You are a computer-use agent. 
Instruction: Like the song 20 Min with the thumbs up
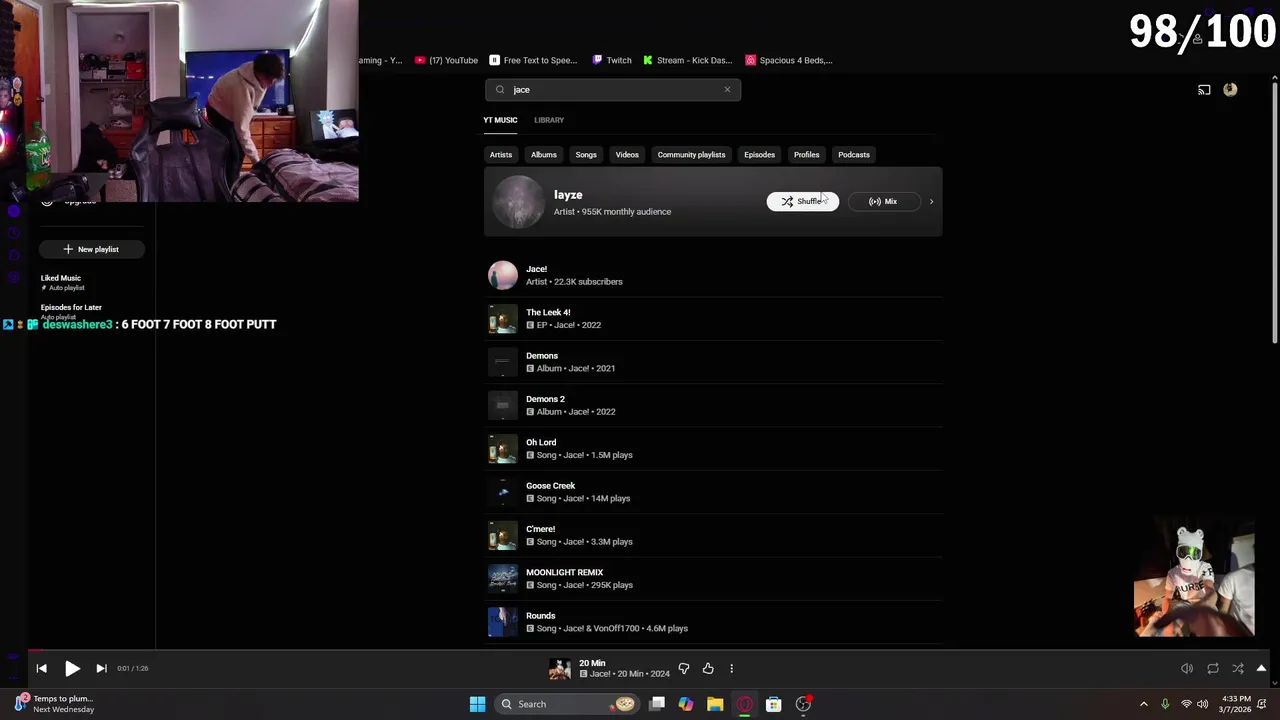[x=708, y=668]
